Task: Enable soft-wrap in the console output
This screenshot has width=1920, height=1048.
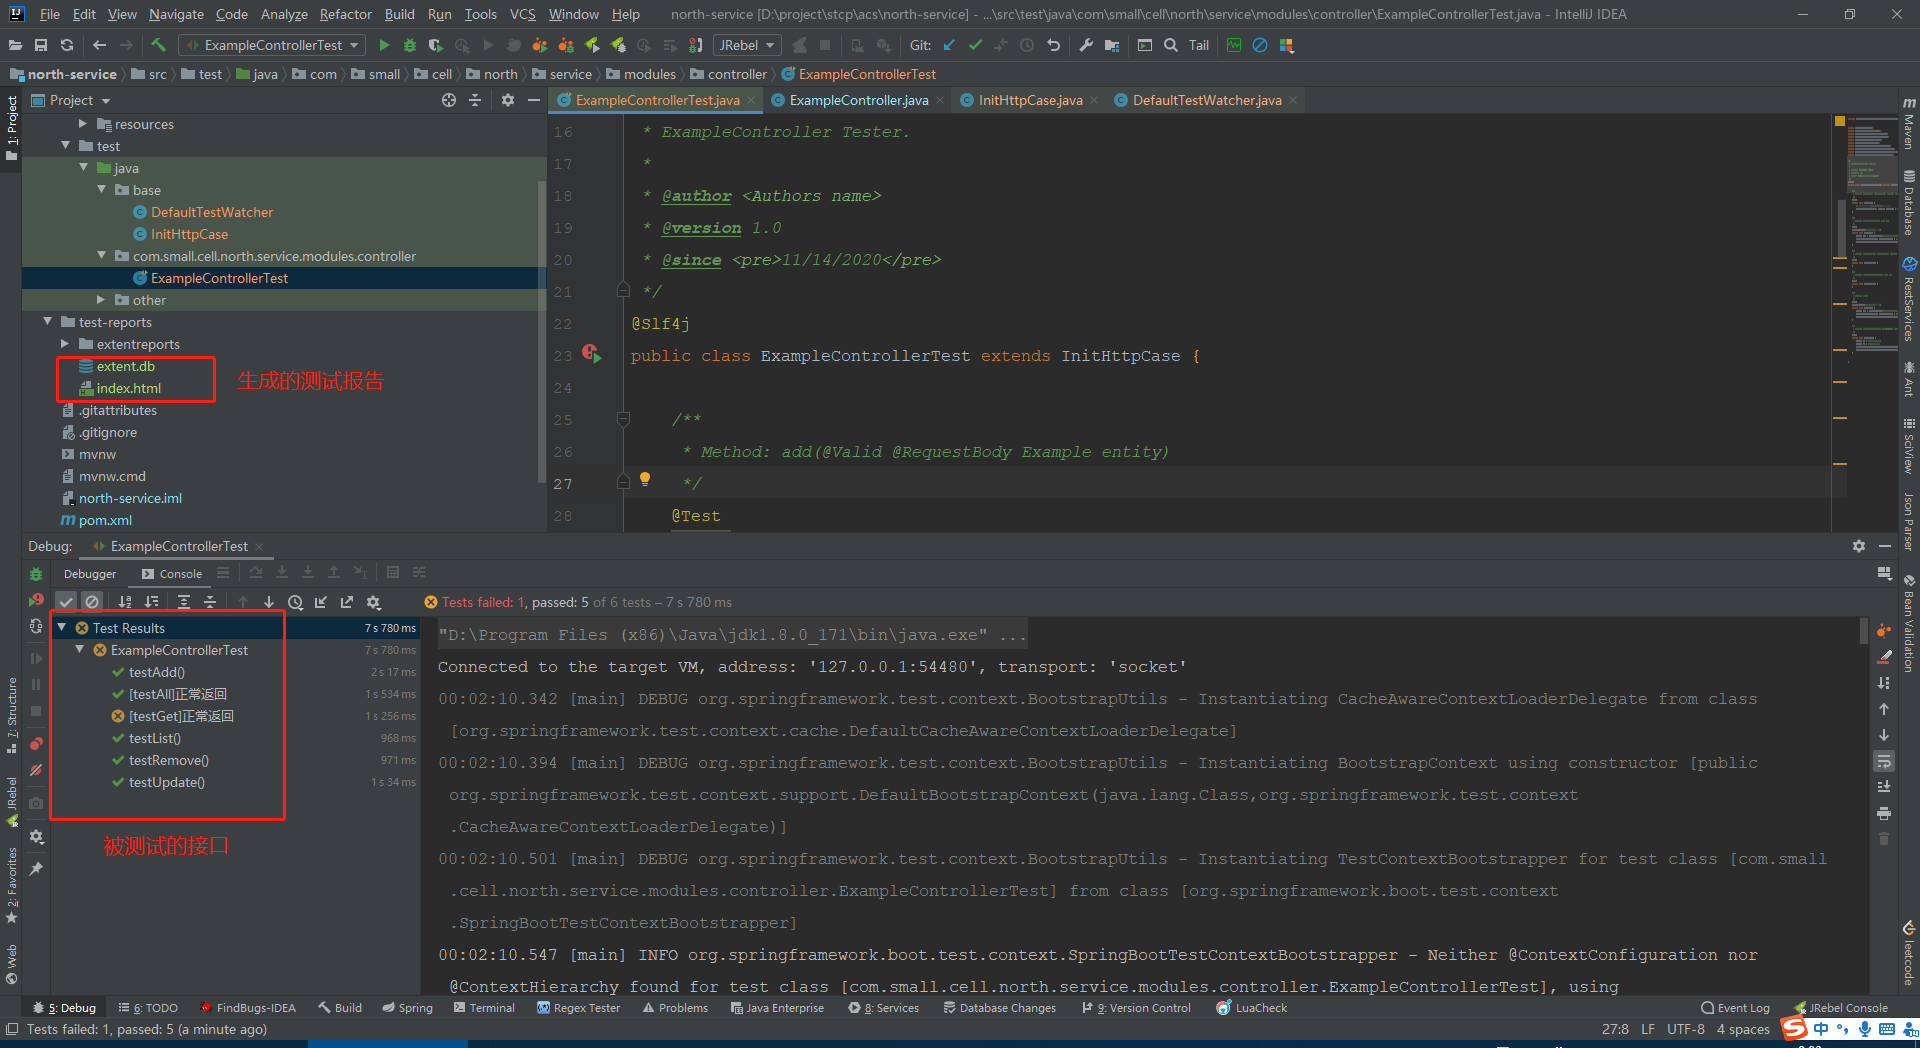Action: (x=1885, y=761)
